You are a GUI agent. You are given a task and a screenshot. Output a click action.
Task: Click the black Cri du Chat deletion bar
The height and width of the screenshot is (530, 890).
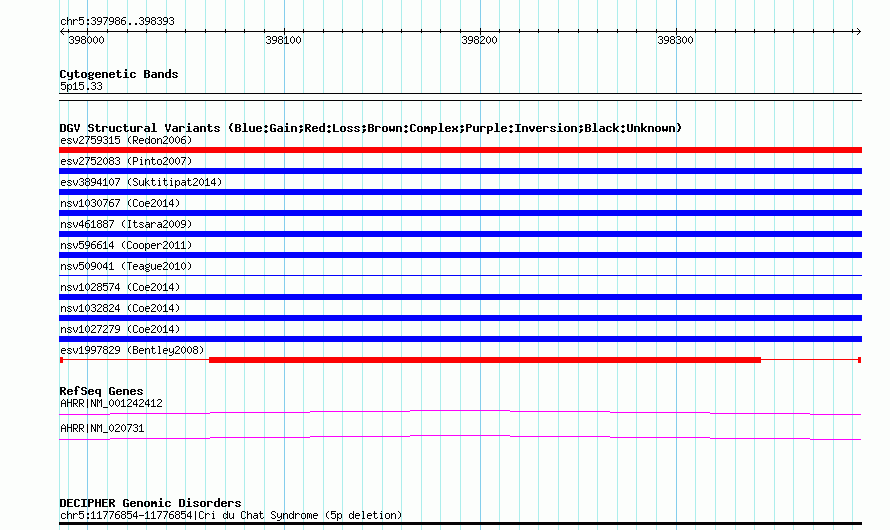pos(460,524)
